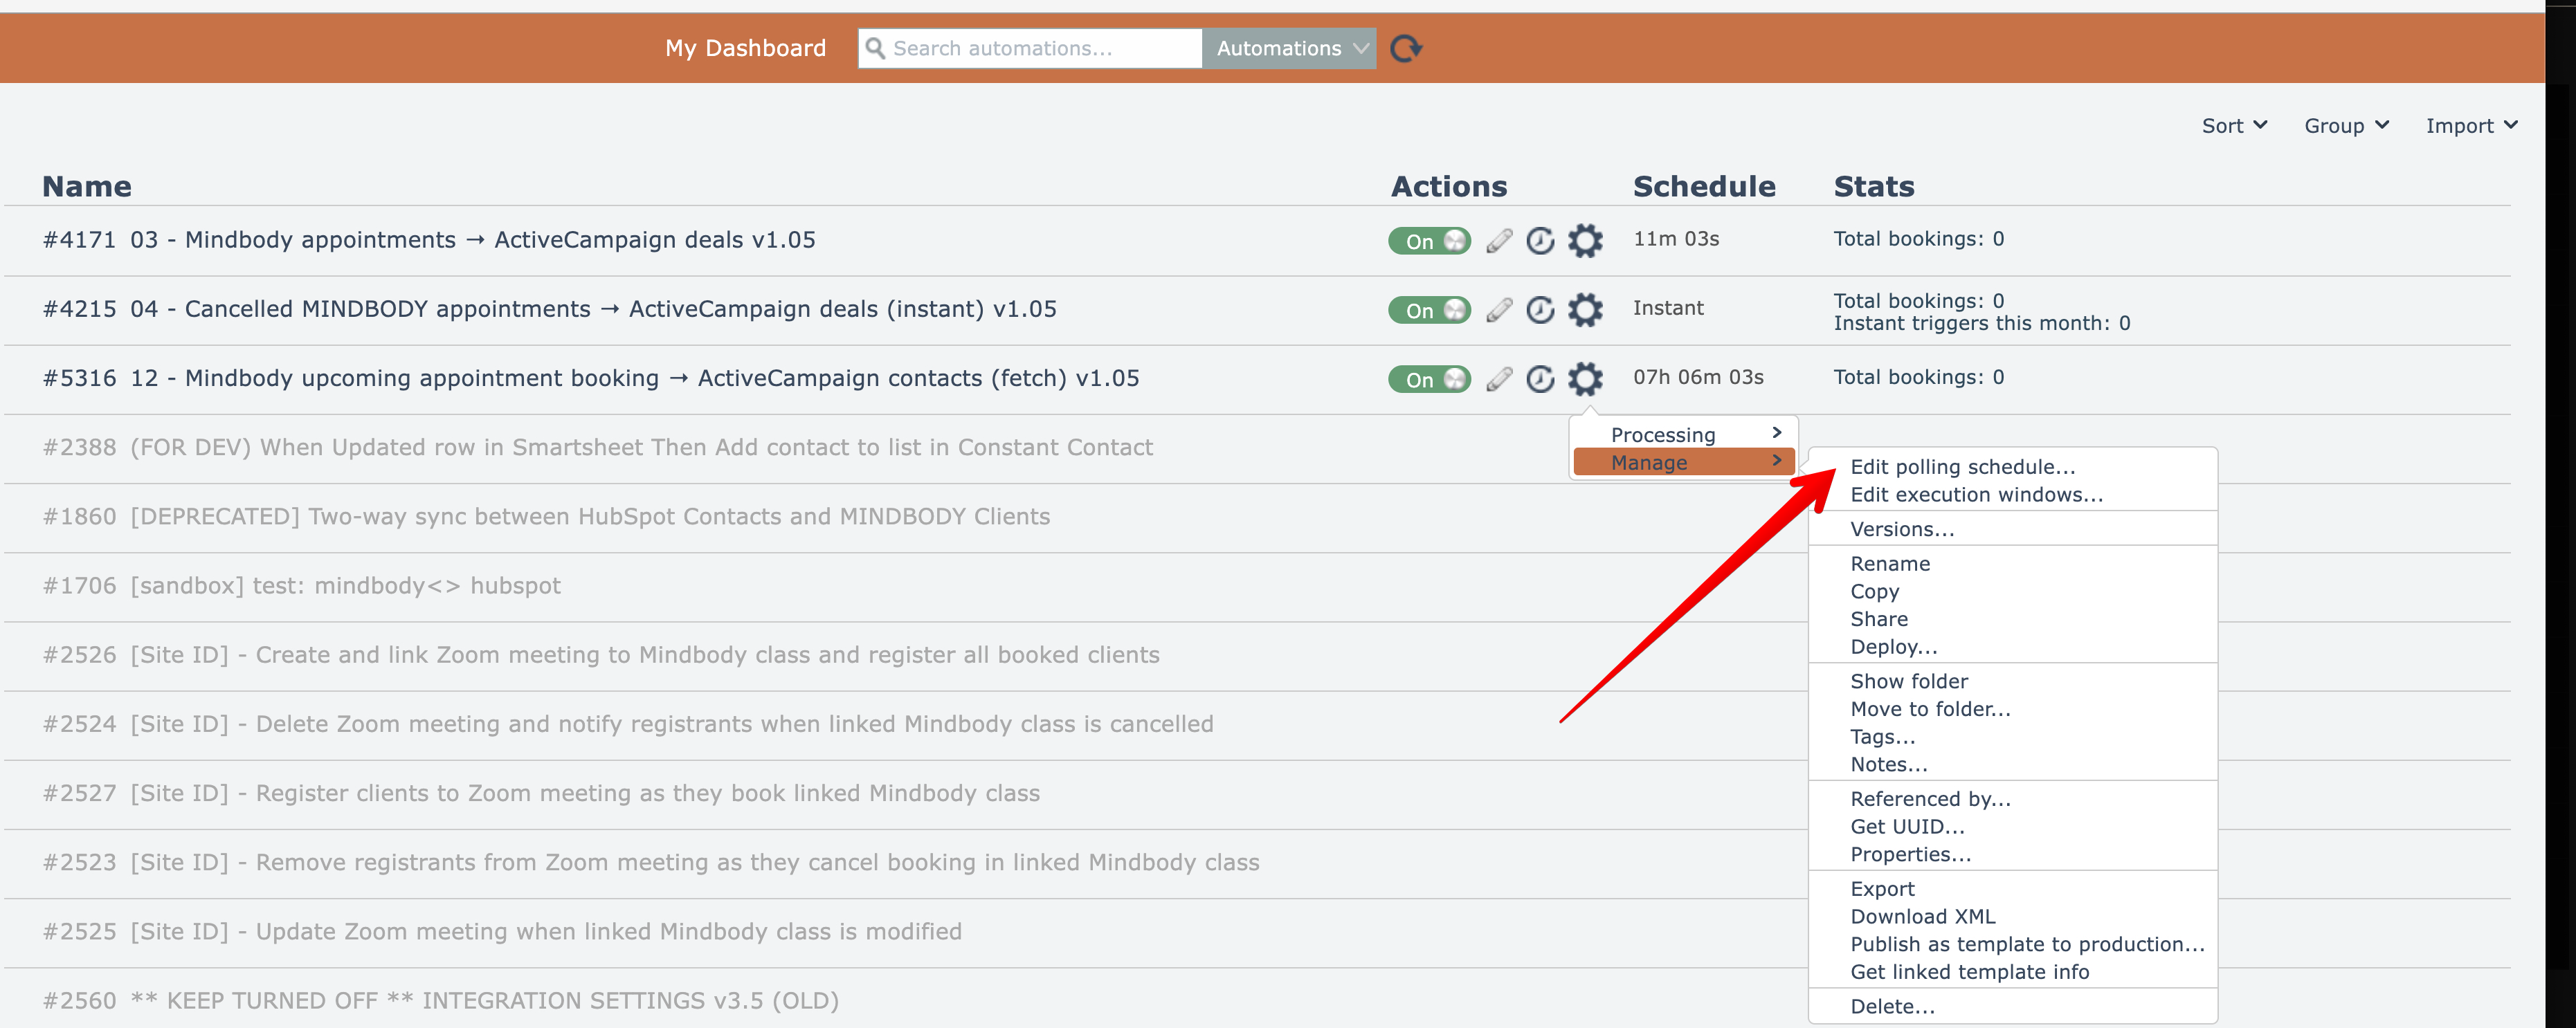Click the refresh icon beside Automations dropdown

1405,48
